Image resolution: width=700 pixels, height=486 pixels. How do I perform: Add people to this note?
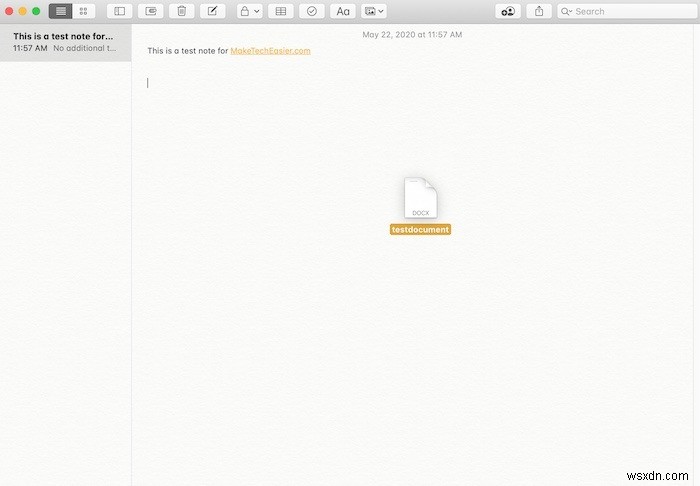pyautogui.click(x=508, y=11)
